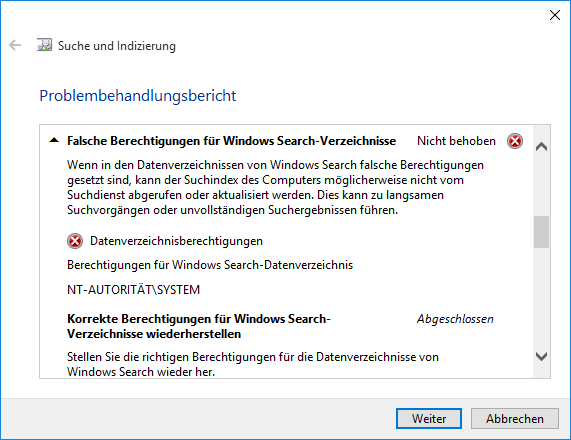The width and height of the screenshot is (571, 440).
Task: Click the Korrekte Berechtigungen wiederherstellen heading
Action: click(198, 326)
